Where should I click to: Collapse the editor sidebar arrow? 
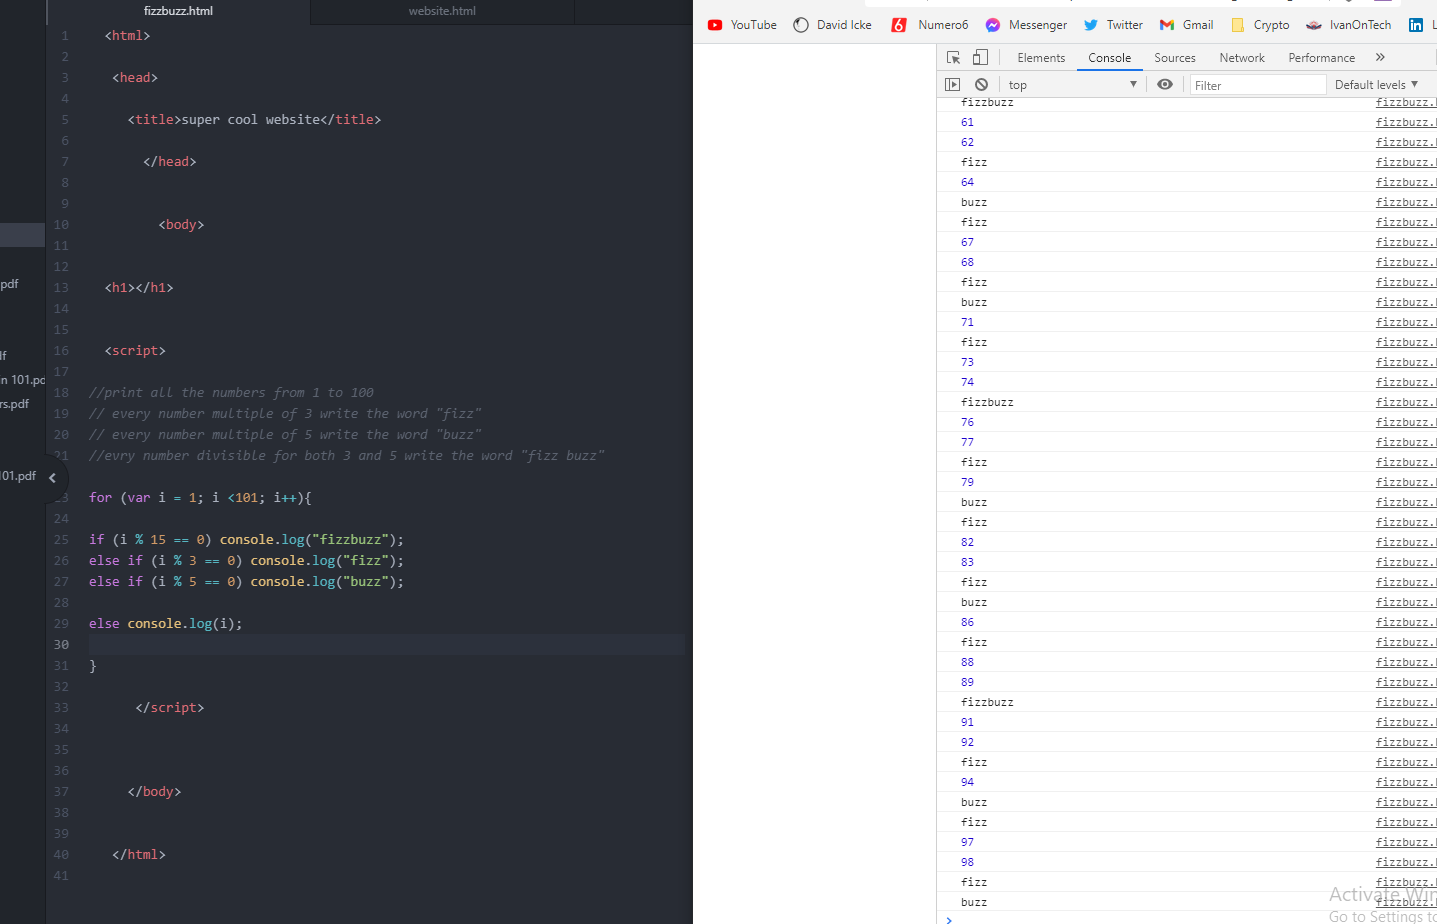[52, 478]
